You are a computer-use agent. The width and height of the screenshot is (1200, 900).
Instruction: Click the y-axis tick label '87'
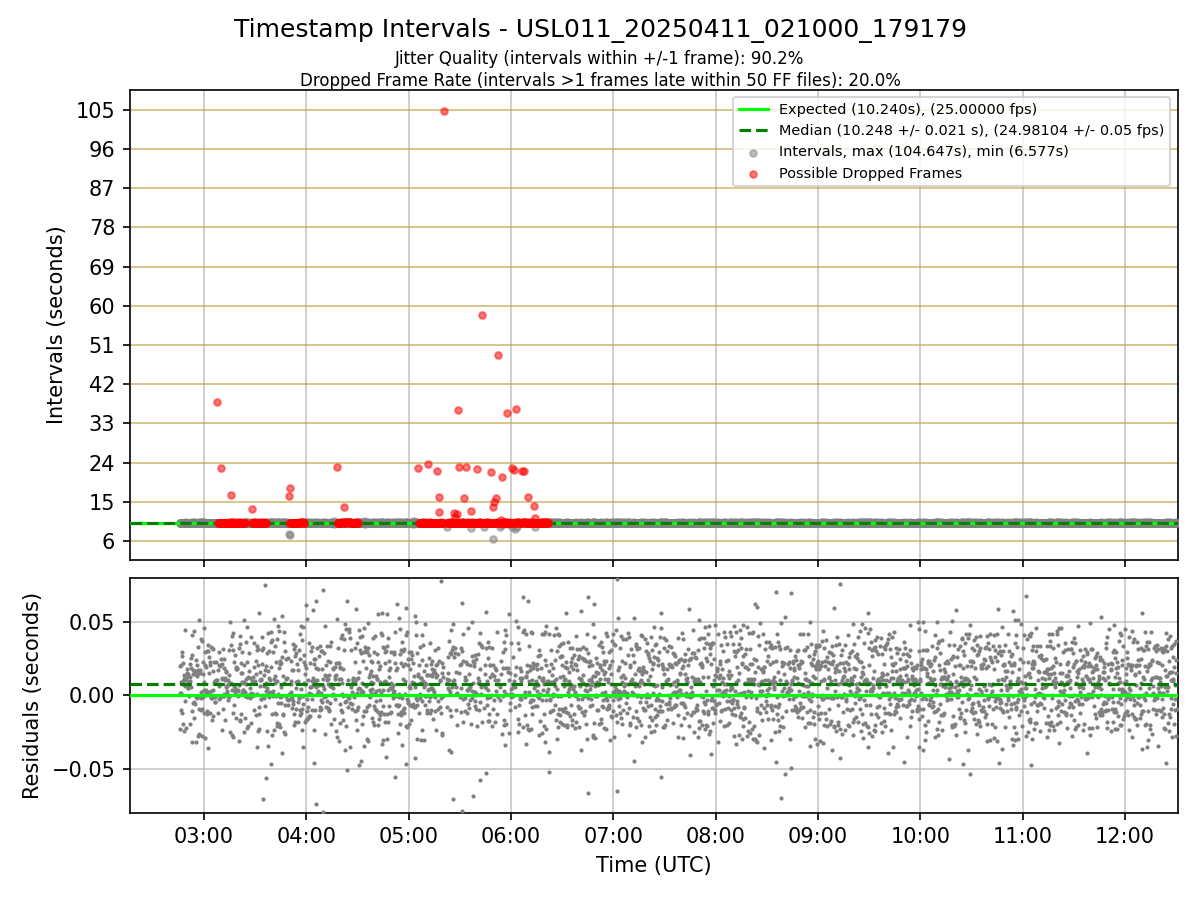click(103, 188)
